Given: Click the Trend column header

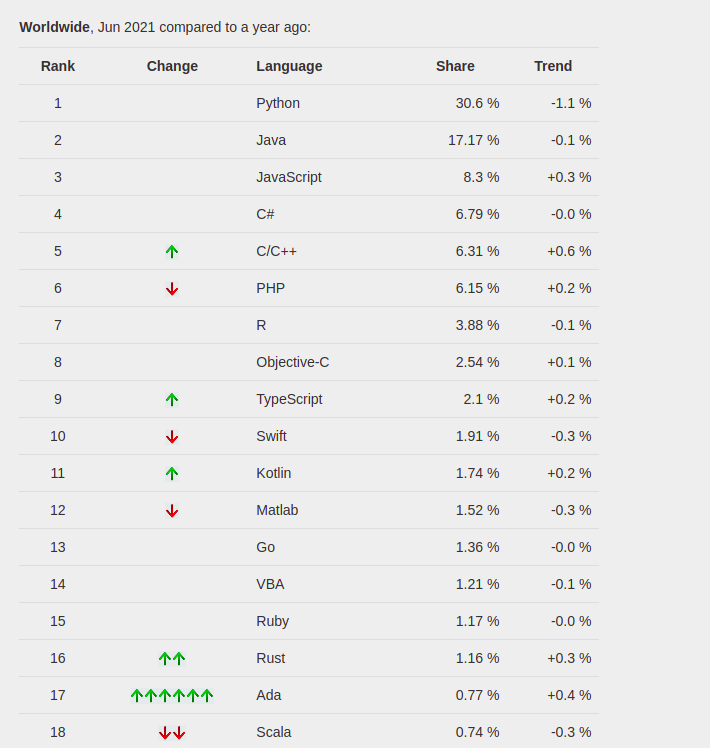Looking at the screenshot, I should point(553,66).
